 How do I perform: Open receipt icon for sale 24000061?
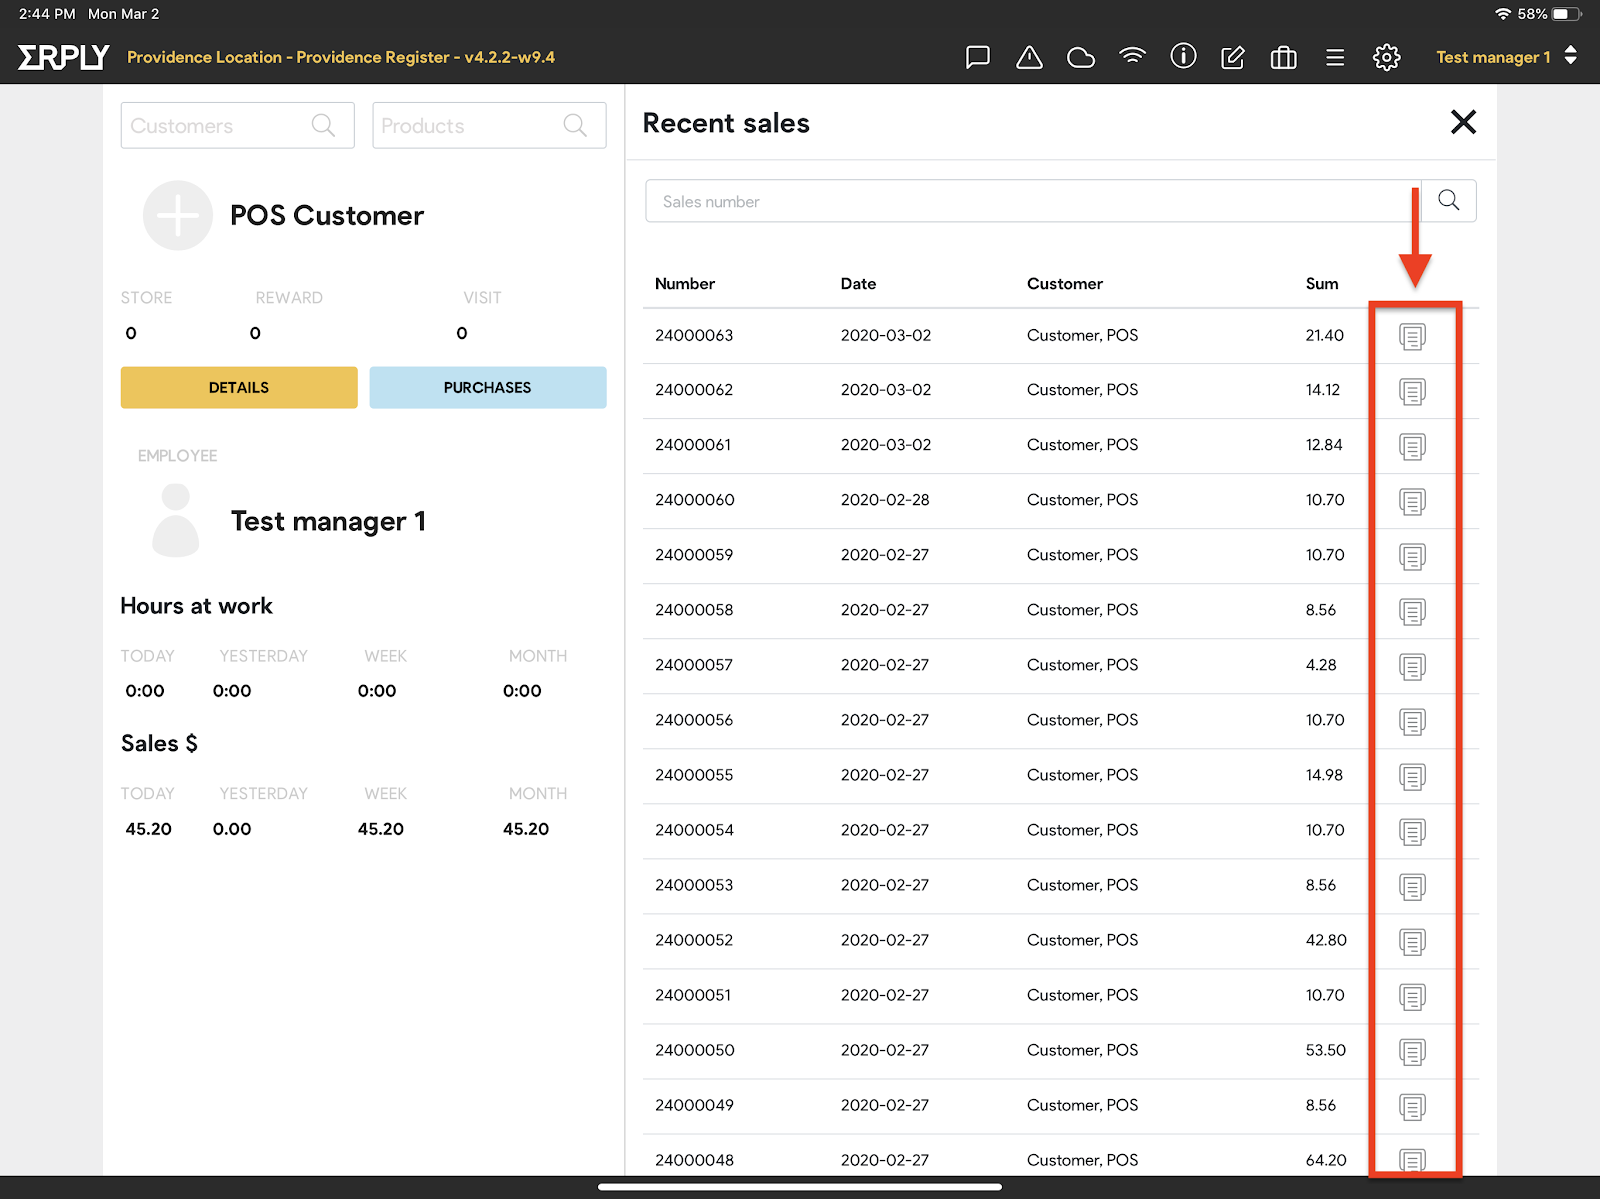point(1412,447)
